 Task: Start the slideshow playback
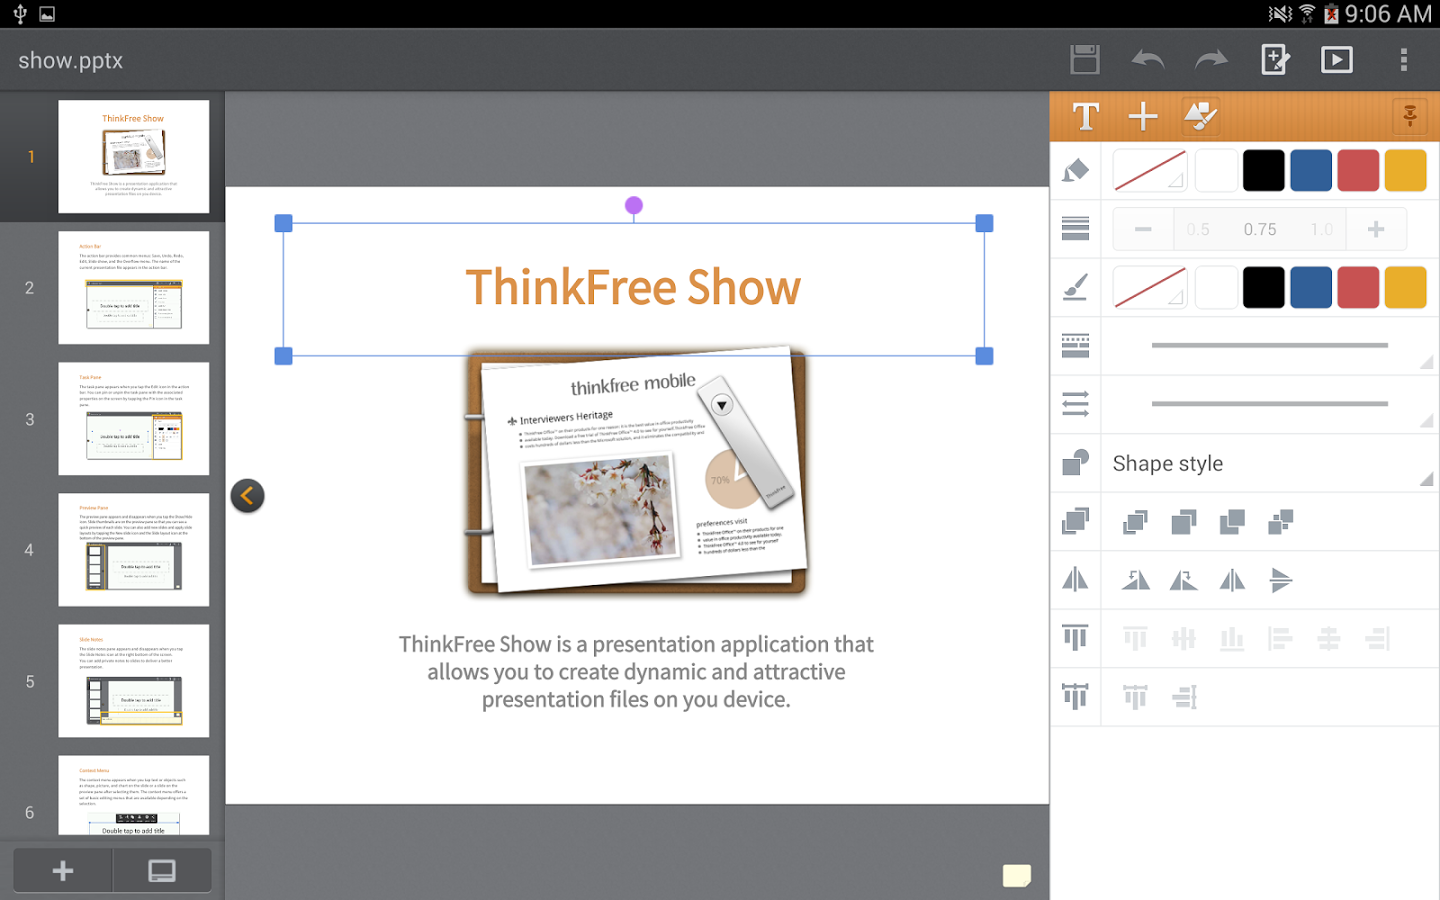pos(1337,60)
